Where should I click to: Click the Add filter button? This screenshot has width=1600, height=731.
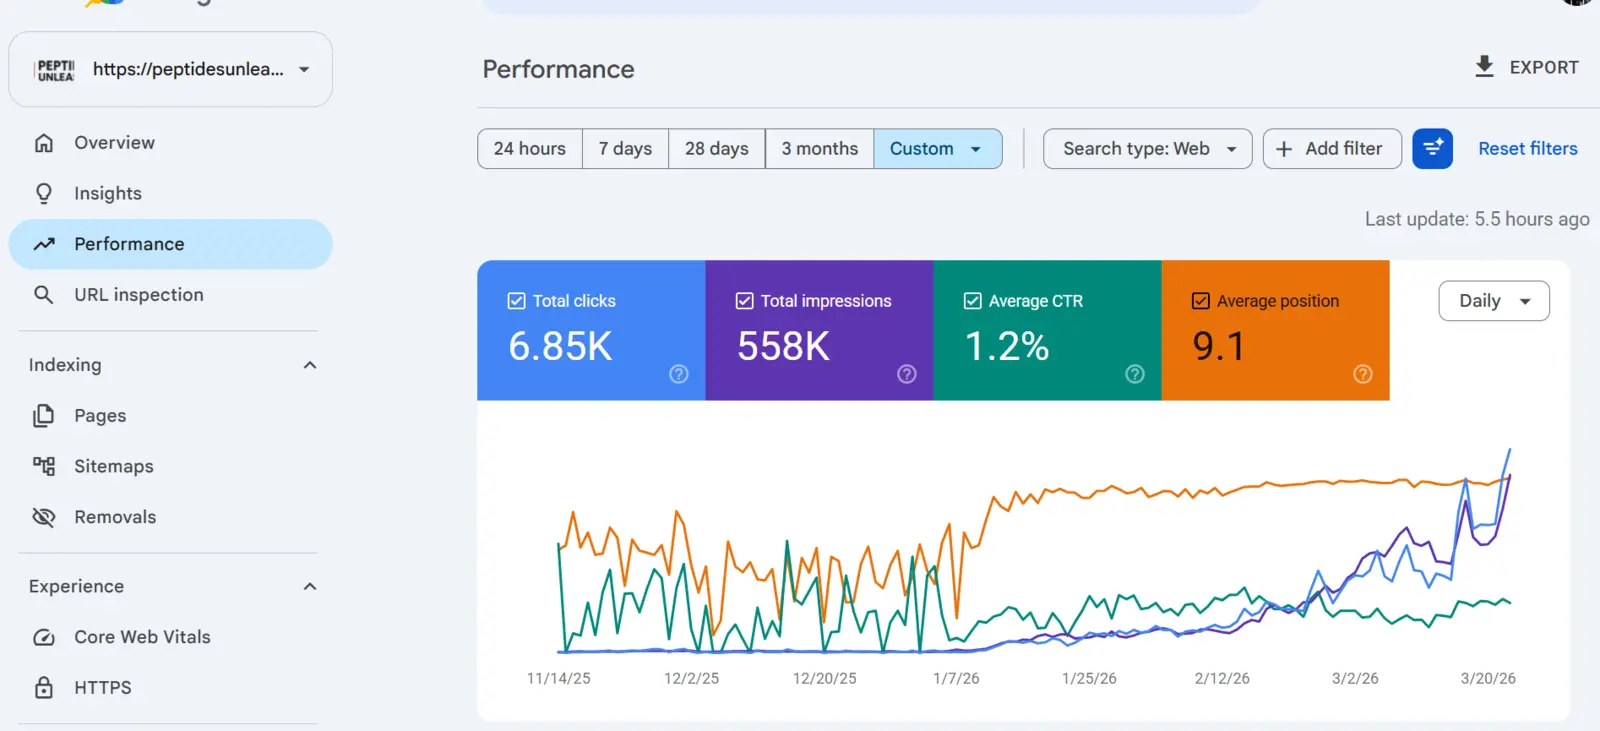click(x=1332, y=149)
